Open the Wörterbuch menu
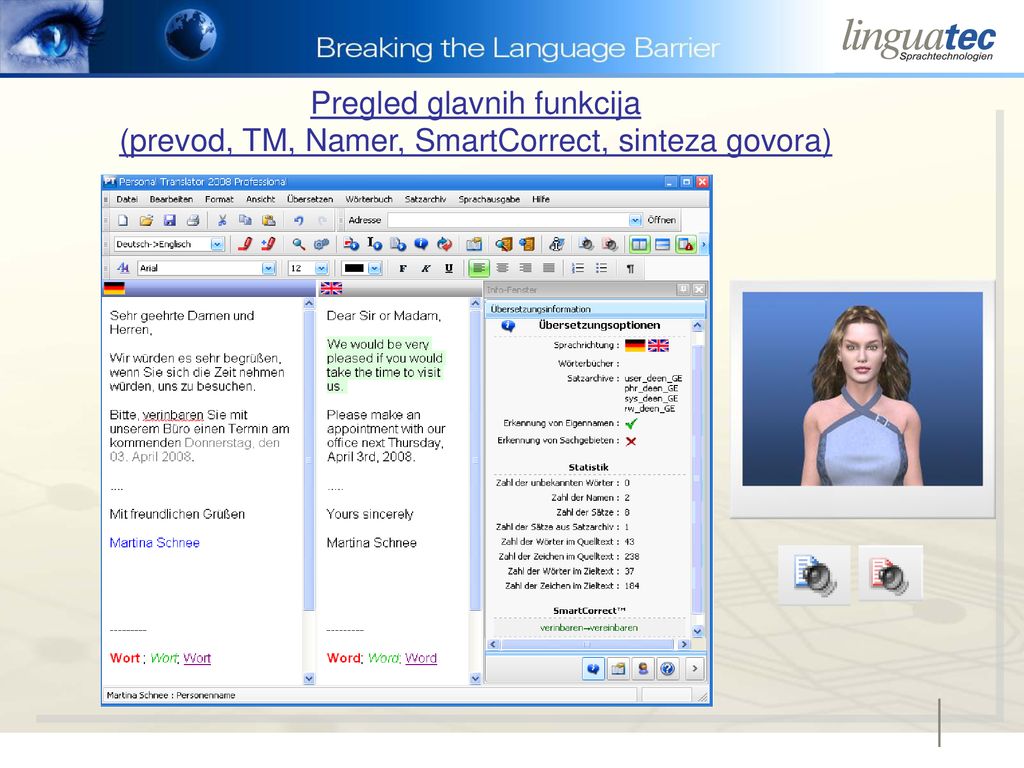Screen dimensions: 1024x768 (369, 199)
